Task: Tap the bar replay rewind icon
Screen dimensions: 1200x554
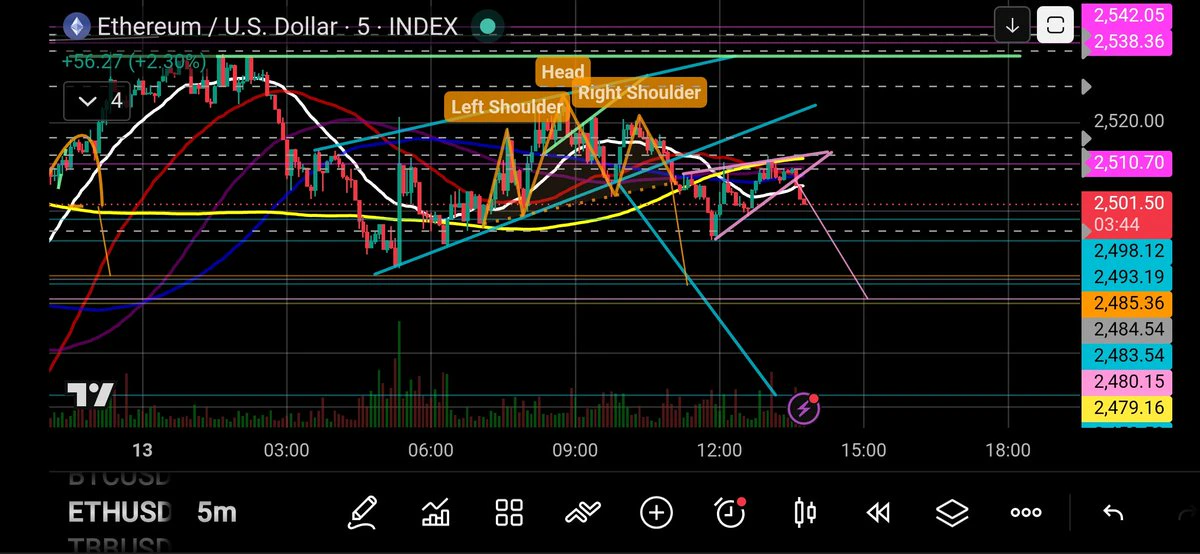Action: [x=878, y=513]
